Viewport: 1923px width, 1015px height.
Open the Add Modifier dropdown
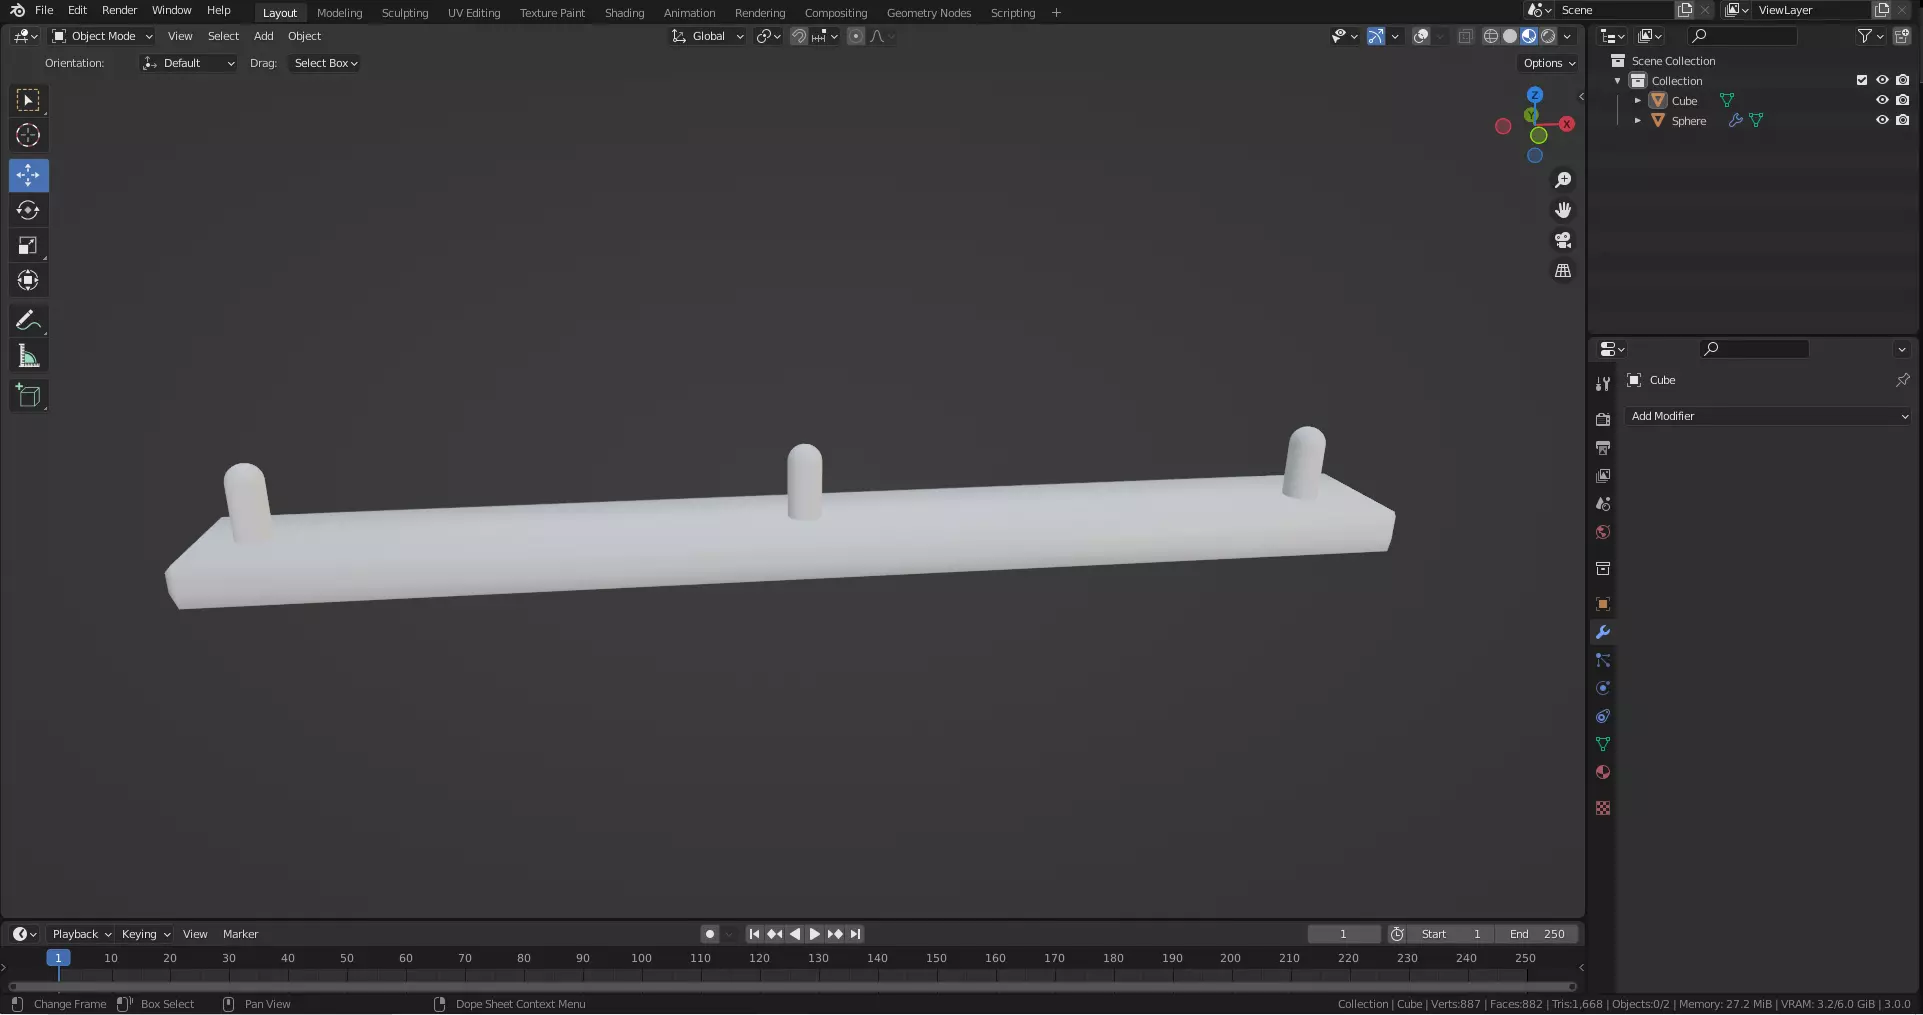(x=1769, y=416)
